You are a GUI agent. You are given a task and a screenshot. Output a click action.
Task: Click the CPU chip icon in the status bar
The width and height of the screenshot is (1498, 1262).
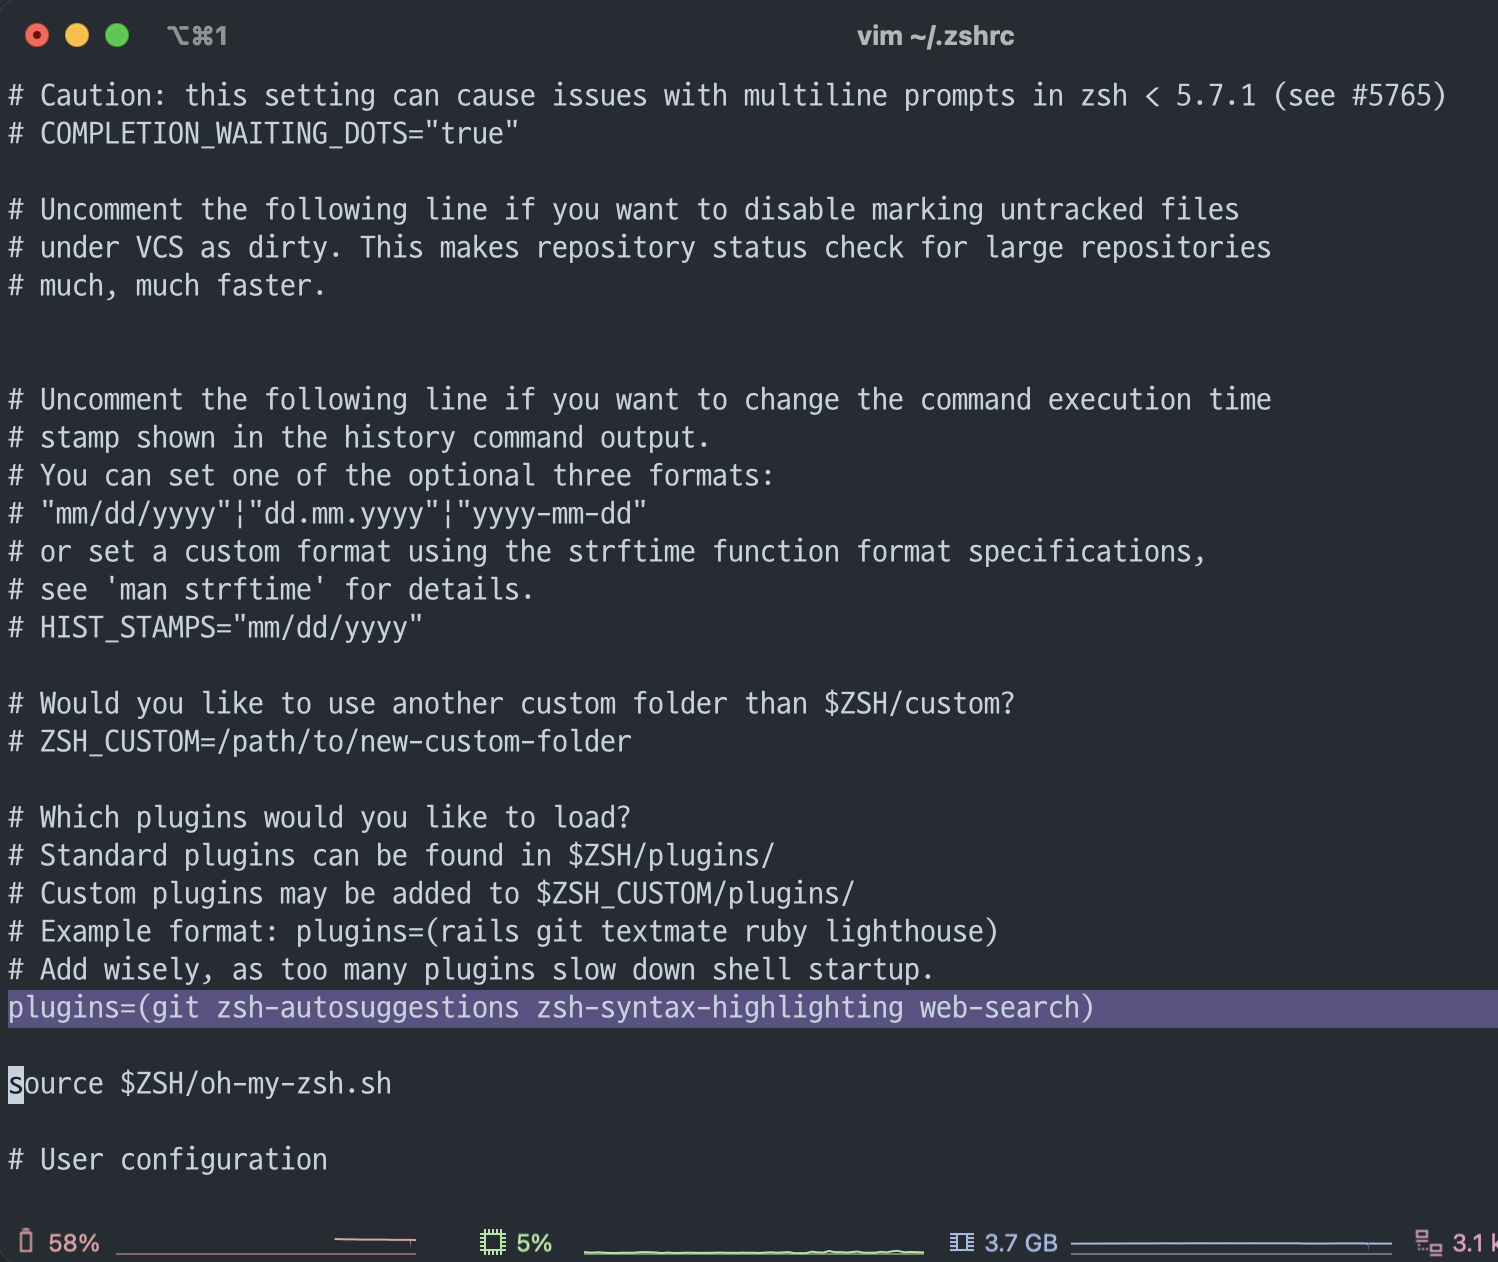coord(492,1242)
